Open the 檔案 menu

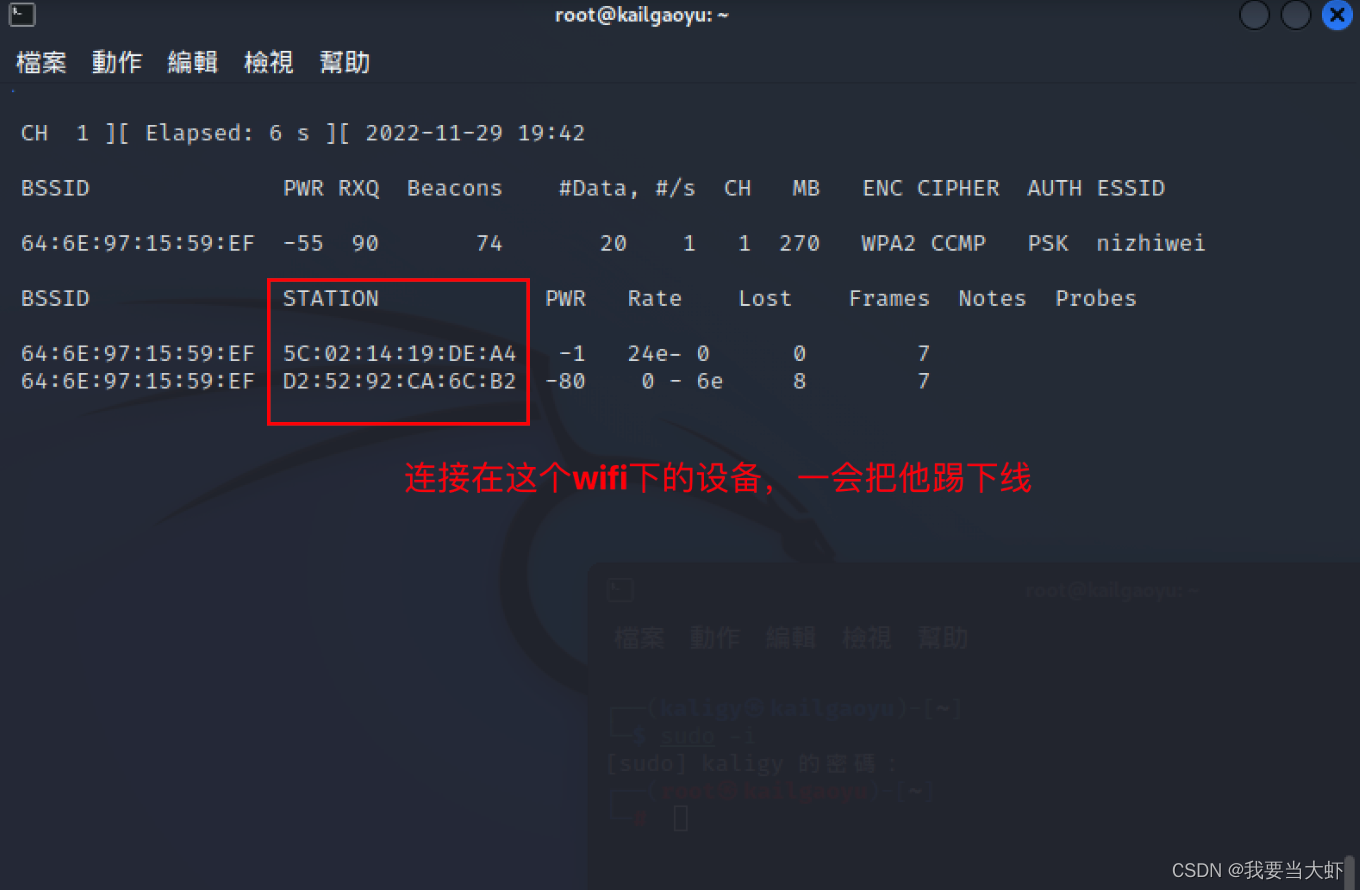click(x=41, y=63)
